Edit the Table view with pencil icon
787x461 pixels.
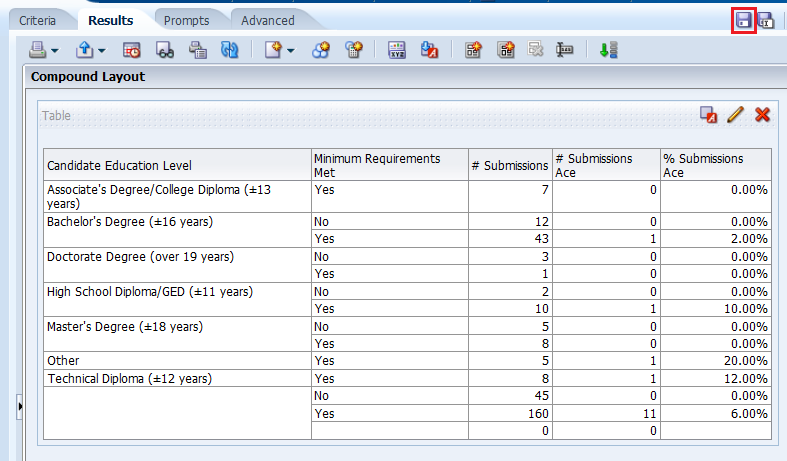[x=735, y=114]
